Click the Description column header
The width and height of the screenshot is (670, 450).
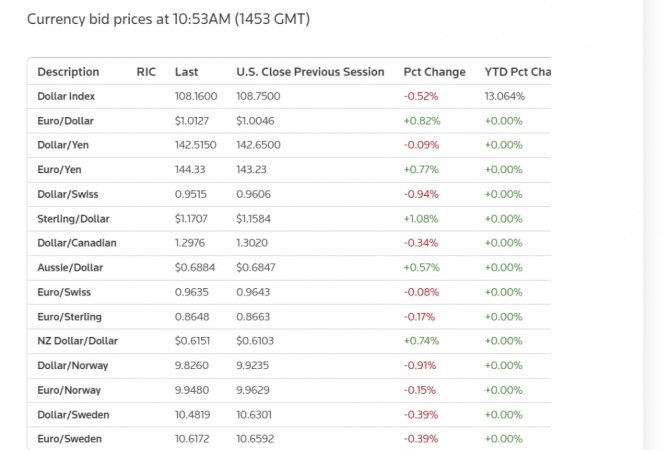68,72
